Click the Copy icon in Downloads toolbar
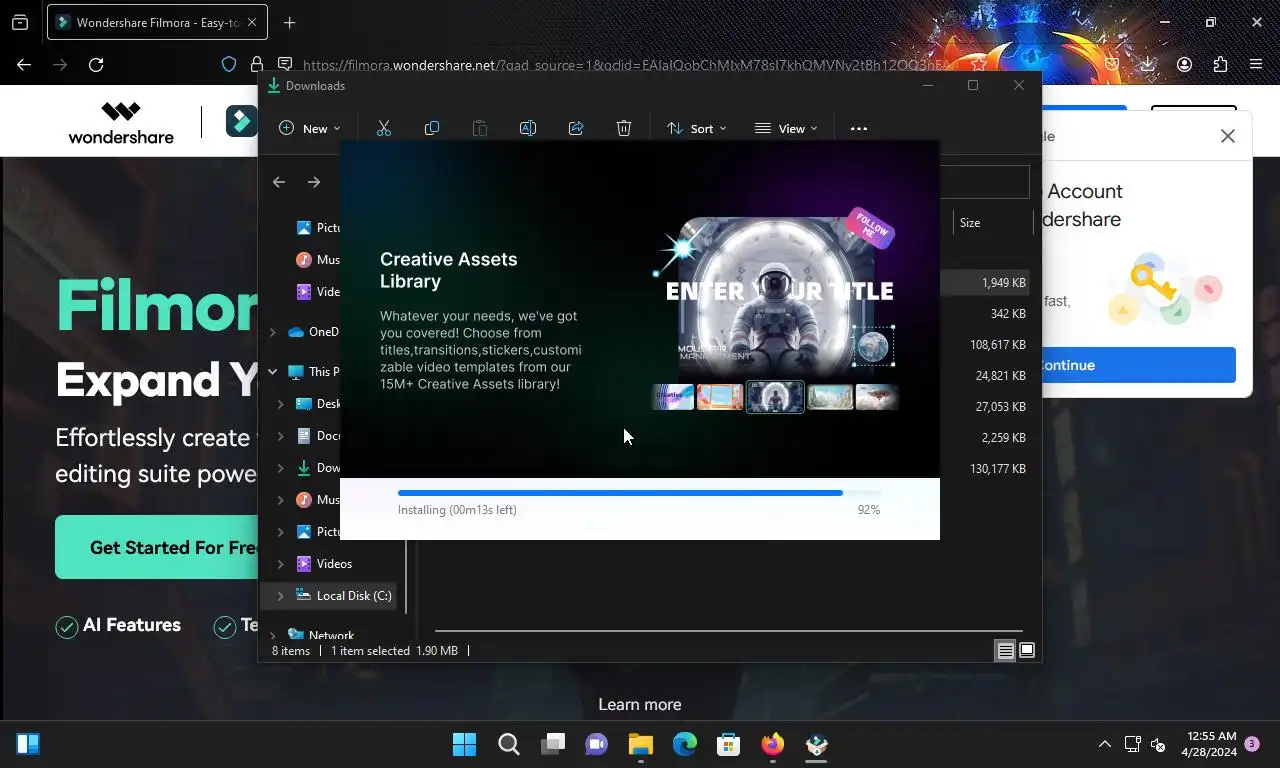This screenshot has height=768, width=1280. tap(432, 128)
